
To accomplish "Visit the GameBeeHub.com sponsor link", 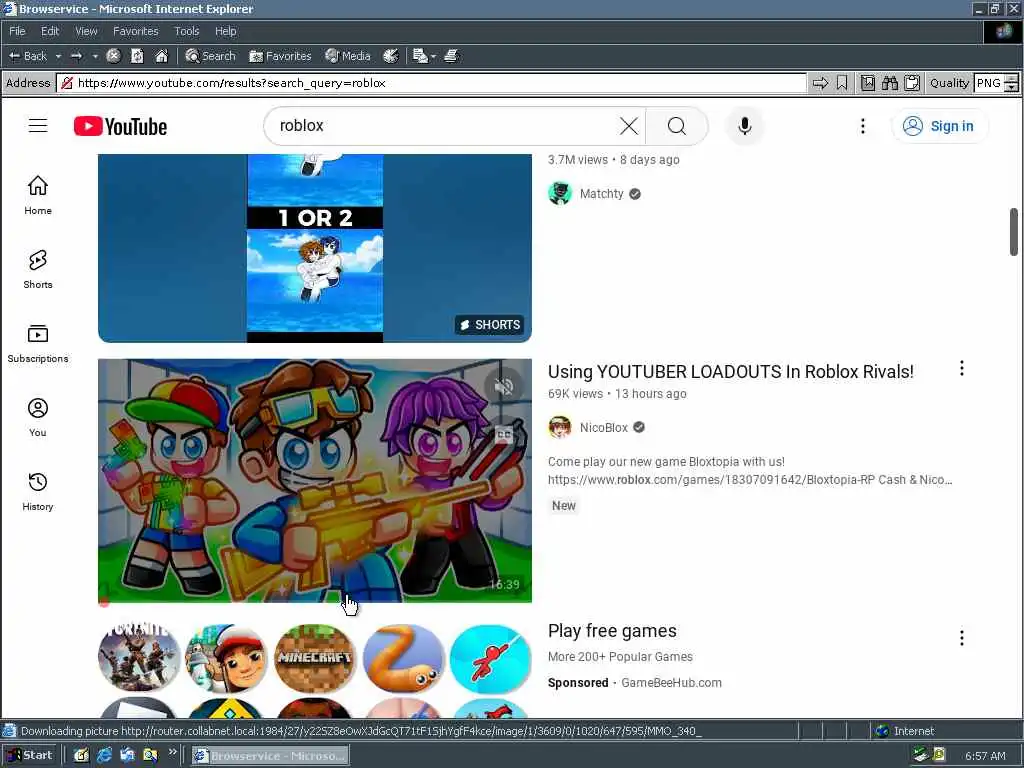I will tap(671, 682).
